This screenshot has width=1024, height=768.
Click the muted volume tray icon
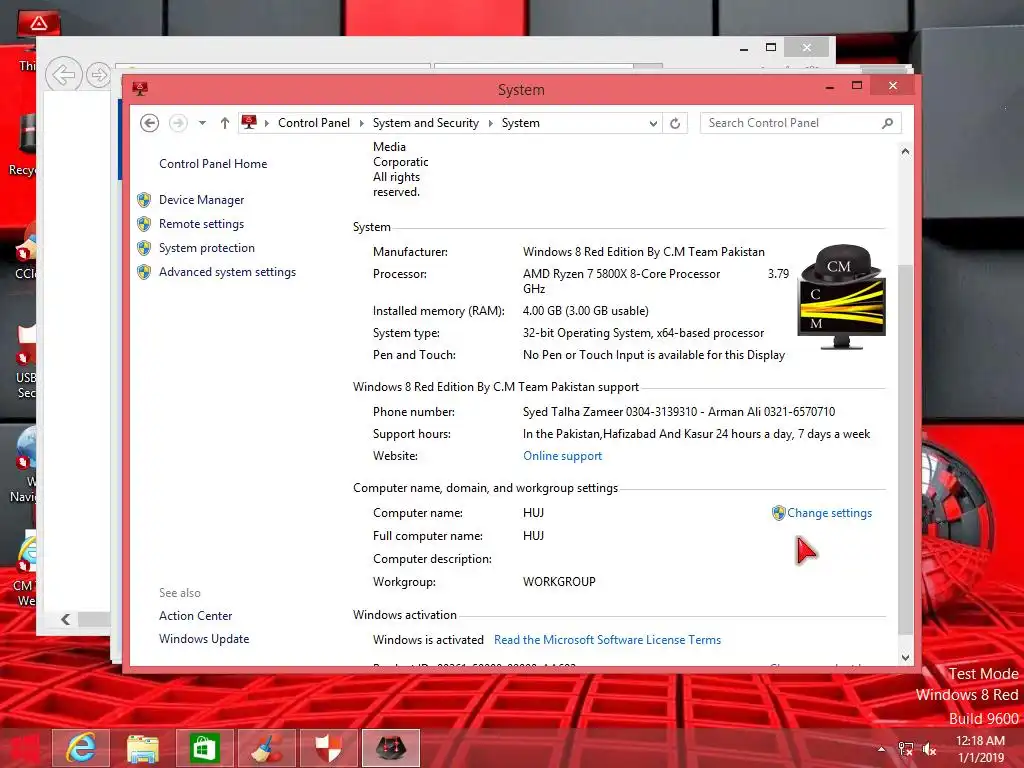(929, 749)
